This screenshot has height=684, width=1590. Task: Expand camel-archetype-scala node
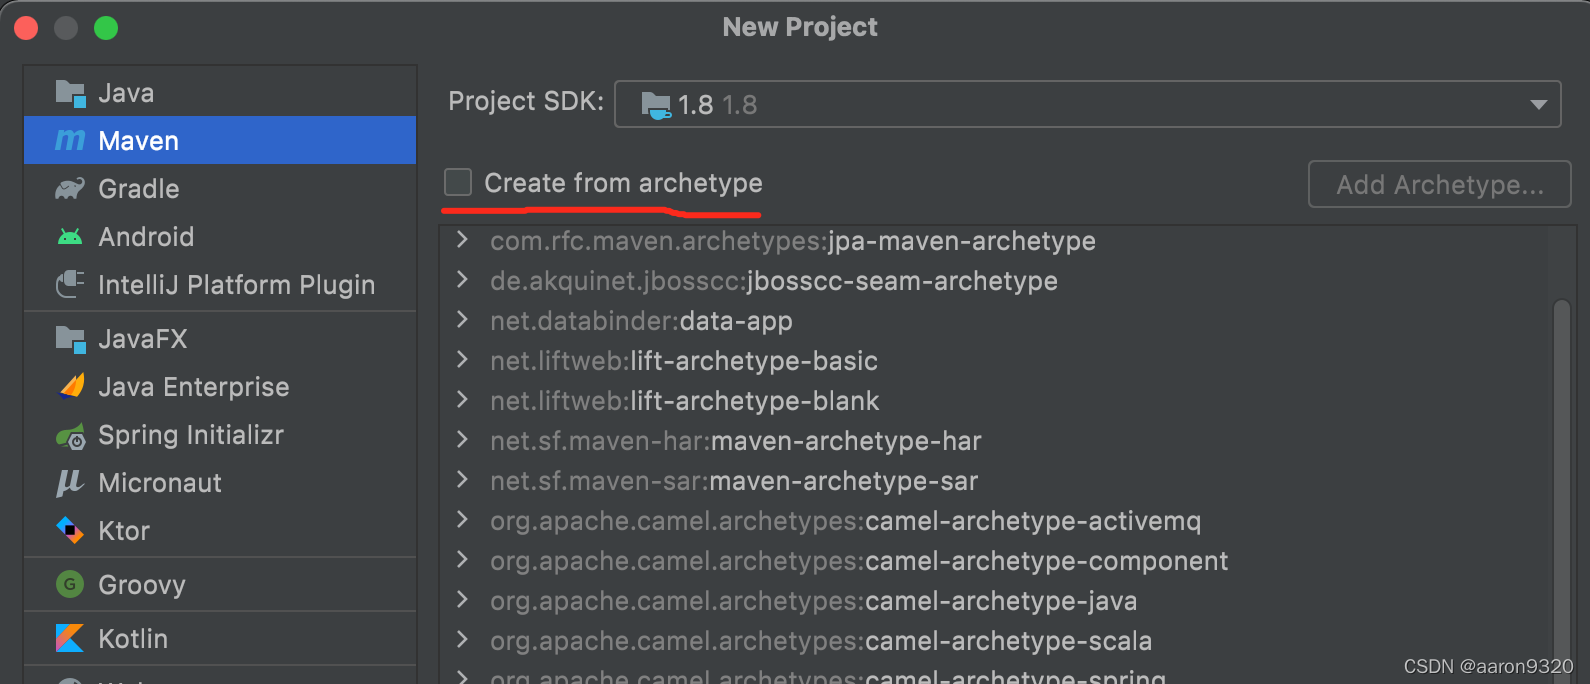point(462,640)
